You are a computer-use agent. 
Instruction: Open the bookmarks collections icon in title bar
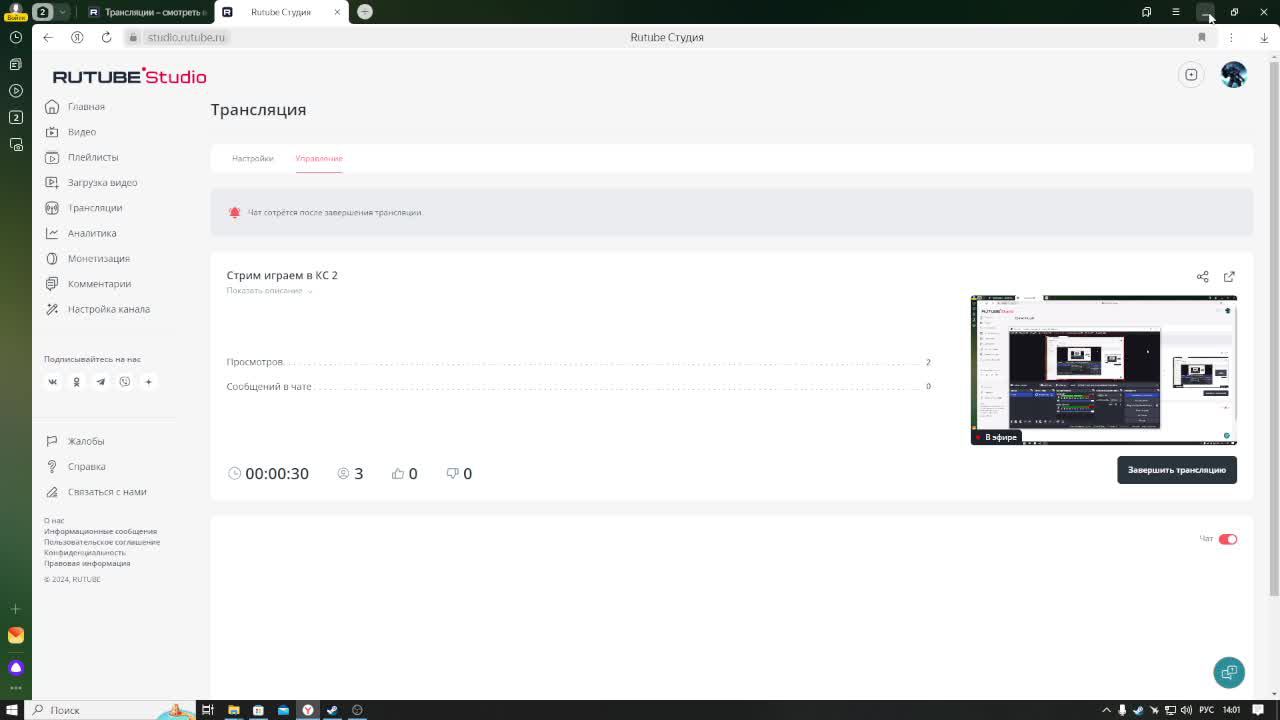(x=1147, y=12)
